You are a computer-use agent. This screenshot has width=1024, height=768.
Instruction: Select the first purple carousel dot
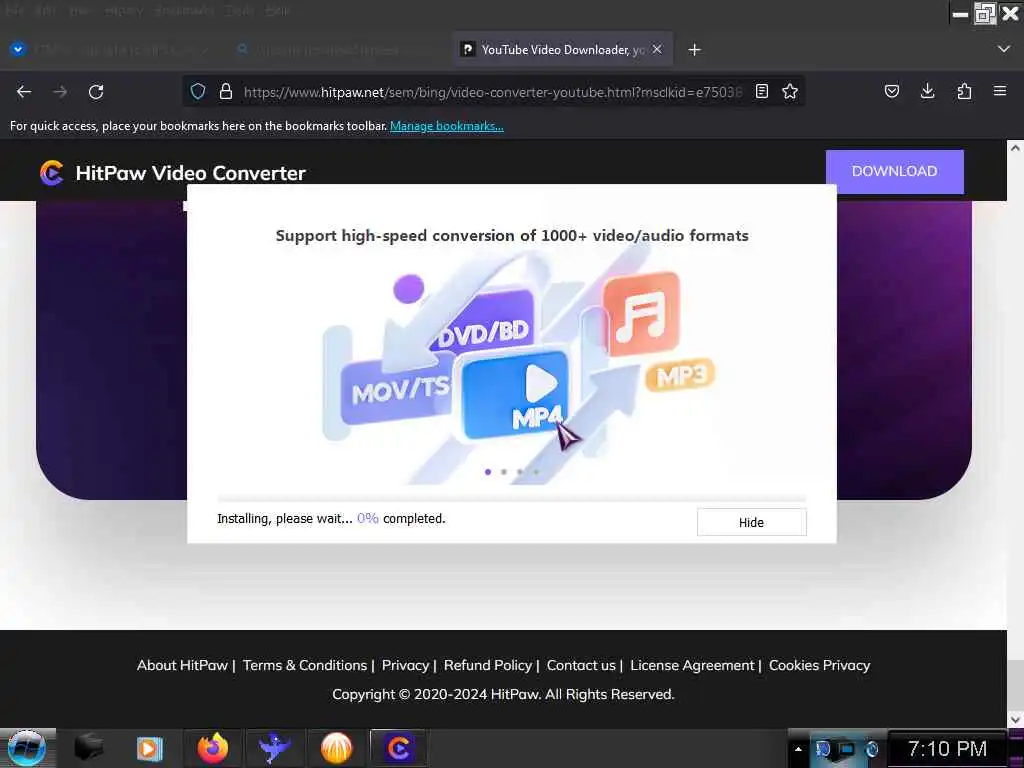coord(488,472)
